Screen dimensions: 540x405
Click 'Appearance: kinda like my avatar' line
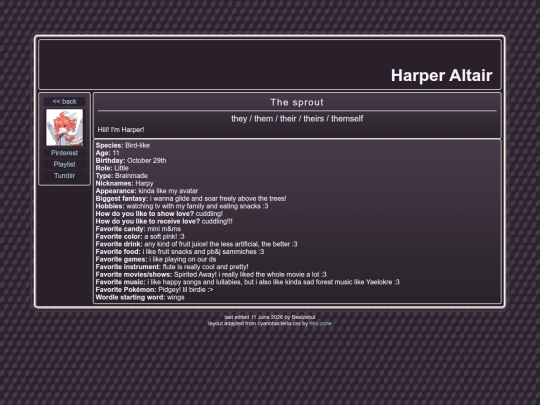pyautogui.click(x=147, y=191)
